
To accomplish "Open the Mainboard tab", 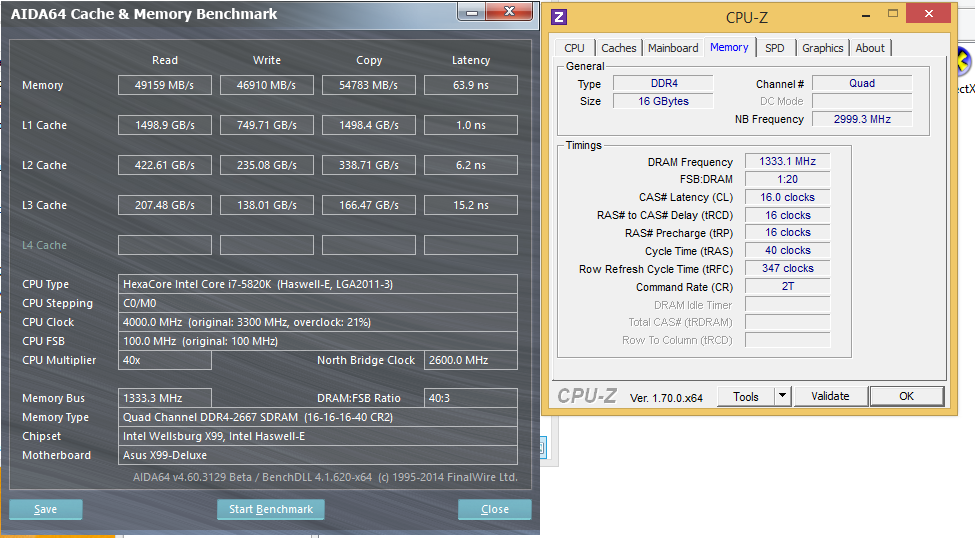I will coord(673,48).
